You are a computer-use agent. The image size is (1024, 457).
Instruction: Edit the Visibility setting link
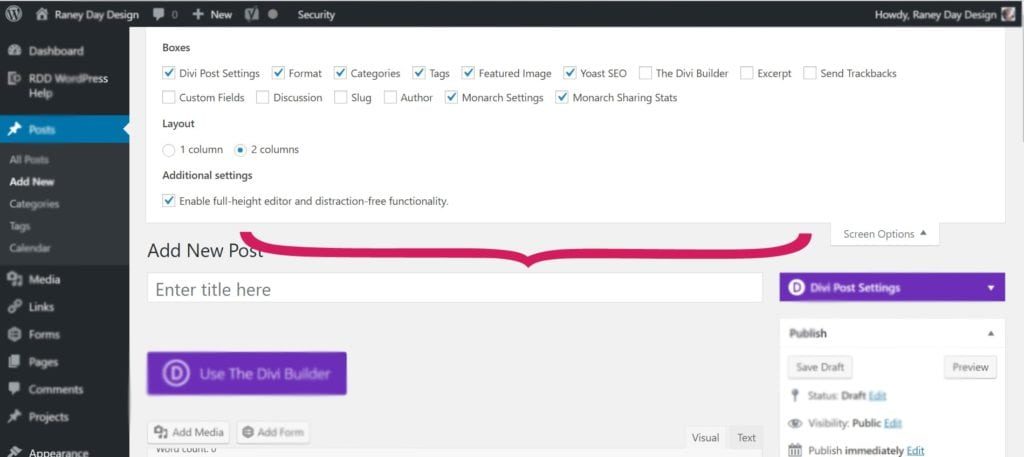tap(893, 423)
